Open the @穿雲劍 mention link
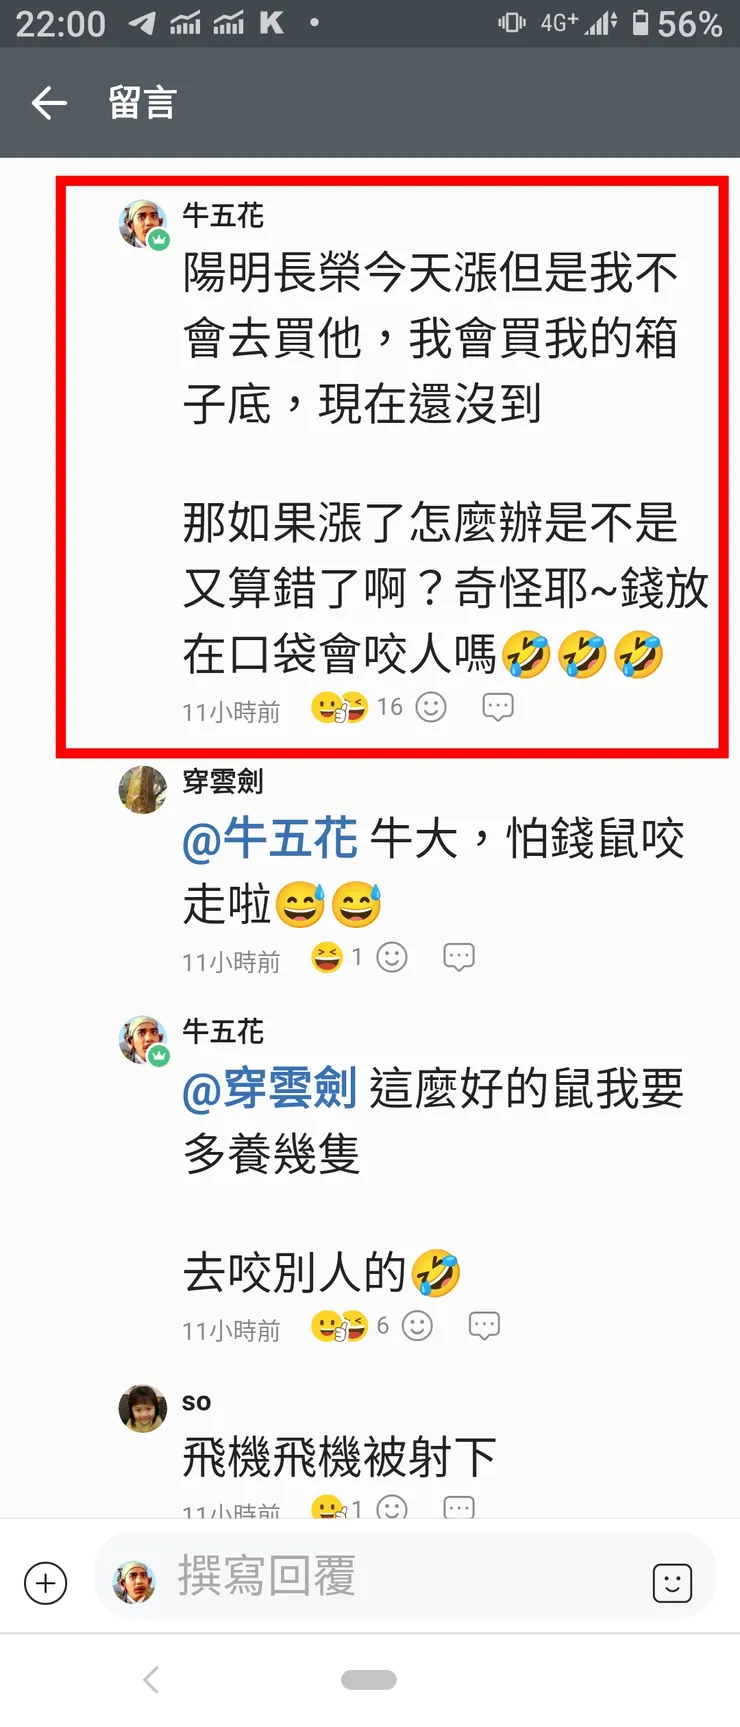Screen dimensions: 740x1727 click(270, 1089)
